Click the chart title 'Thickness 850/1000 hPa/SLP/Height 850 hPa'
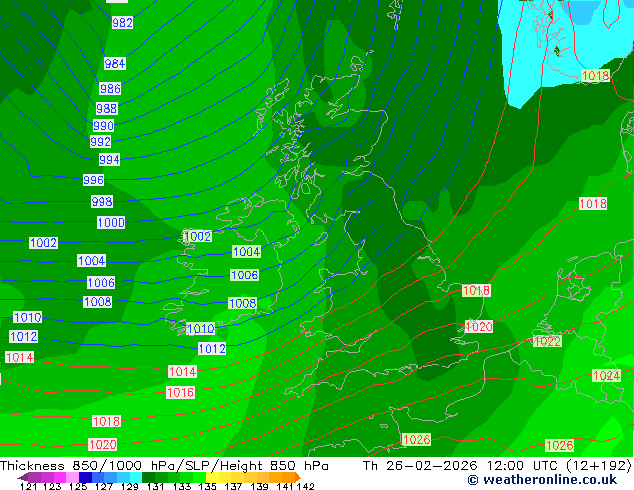634x490 pixels. (164, 466)
